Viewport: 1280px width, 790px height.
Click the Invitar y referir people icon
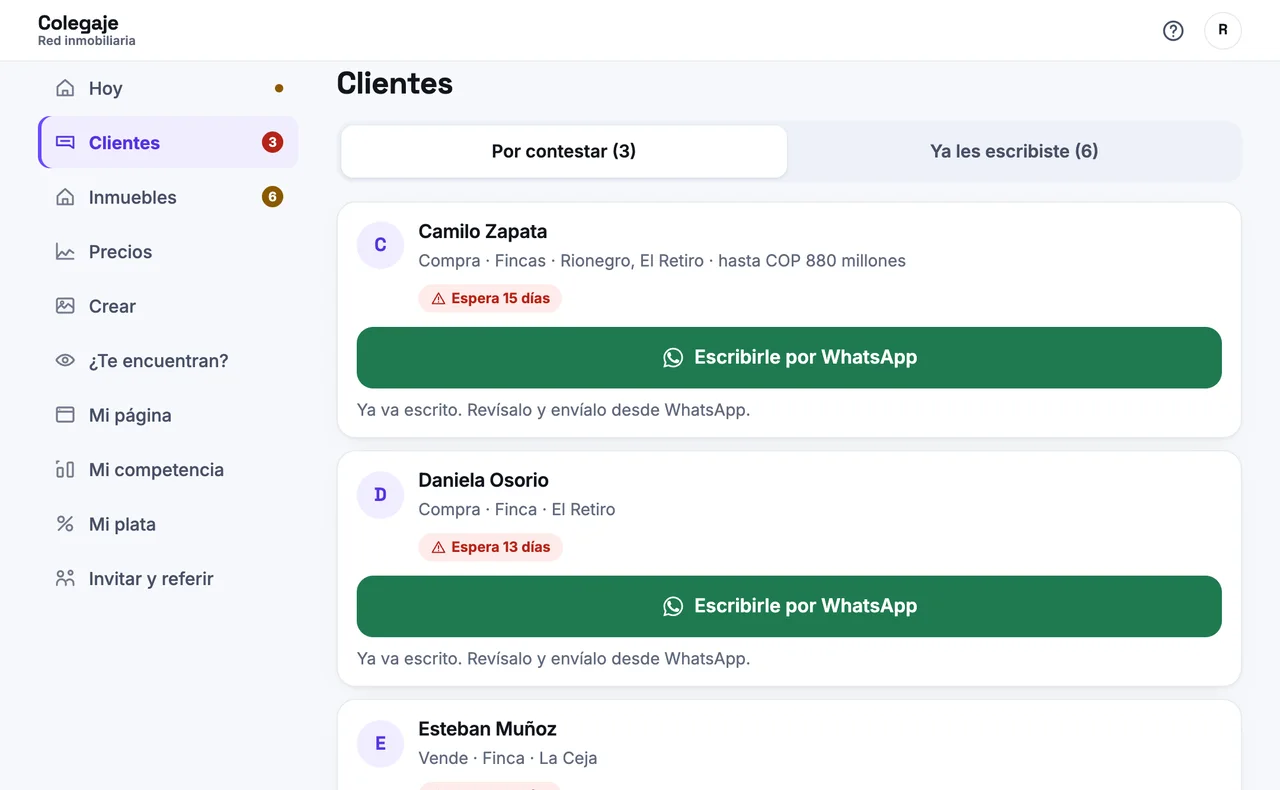[x=65, y=579]
